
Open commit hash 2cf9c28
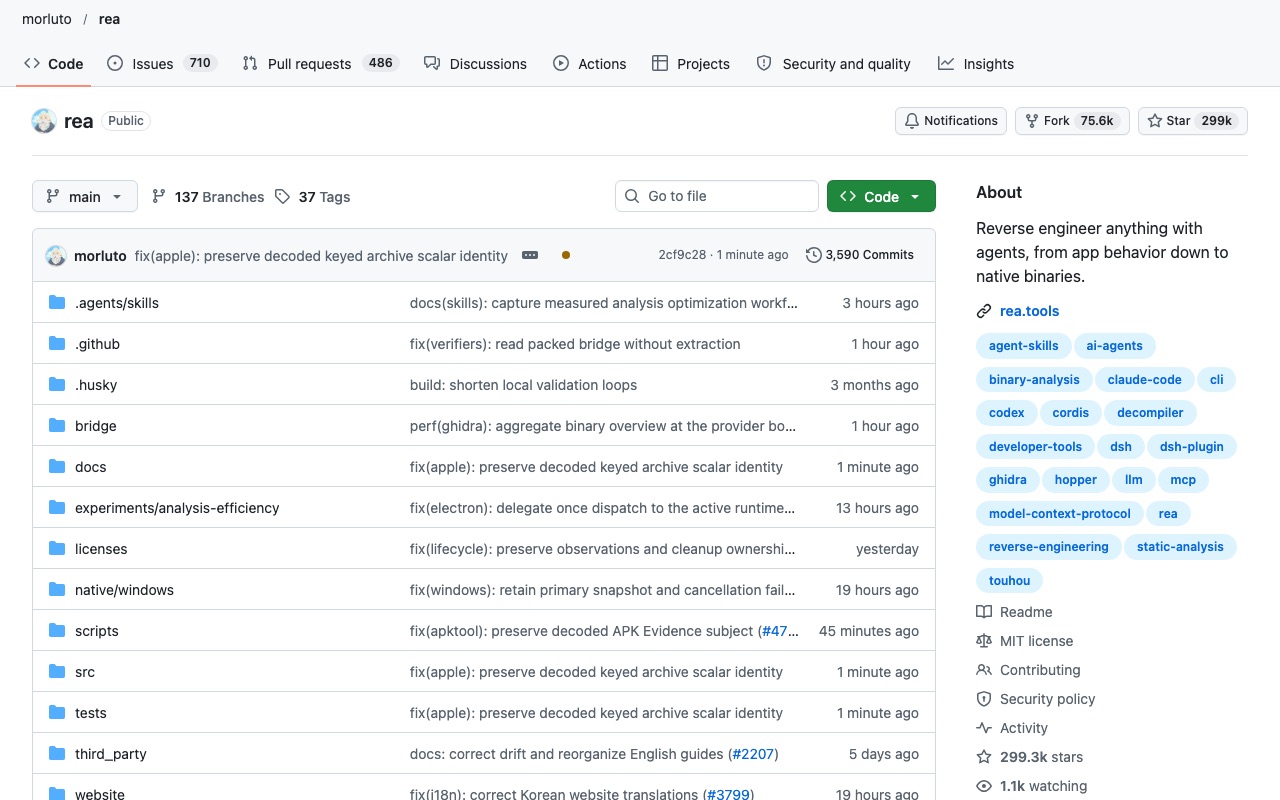(682, 255)
